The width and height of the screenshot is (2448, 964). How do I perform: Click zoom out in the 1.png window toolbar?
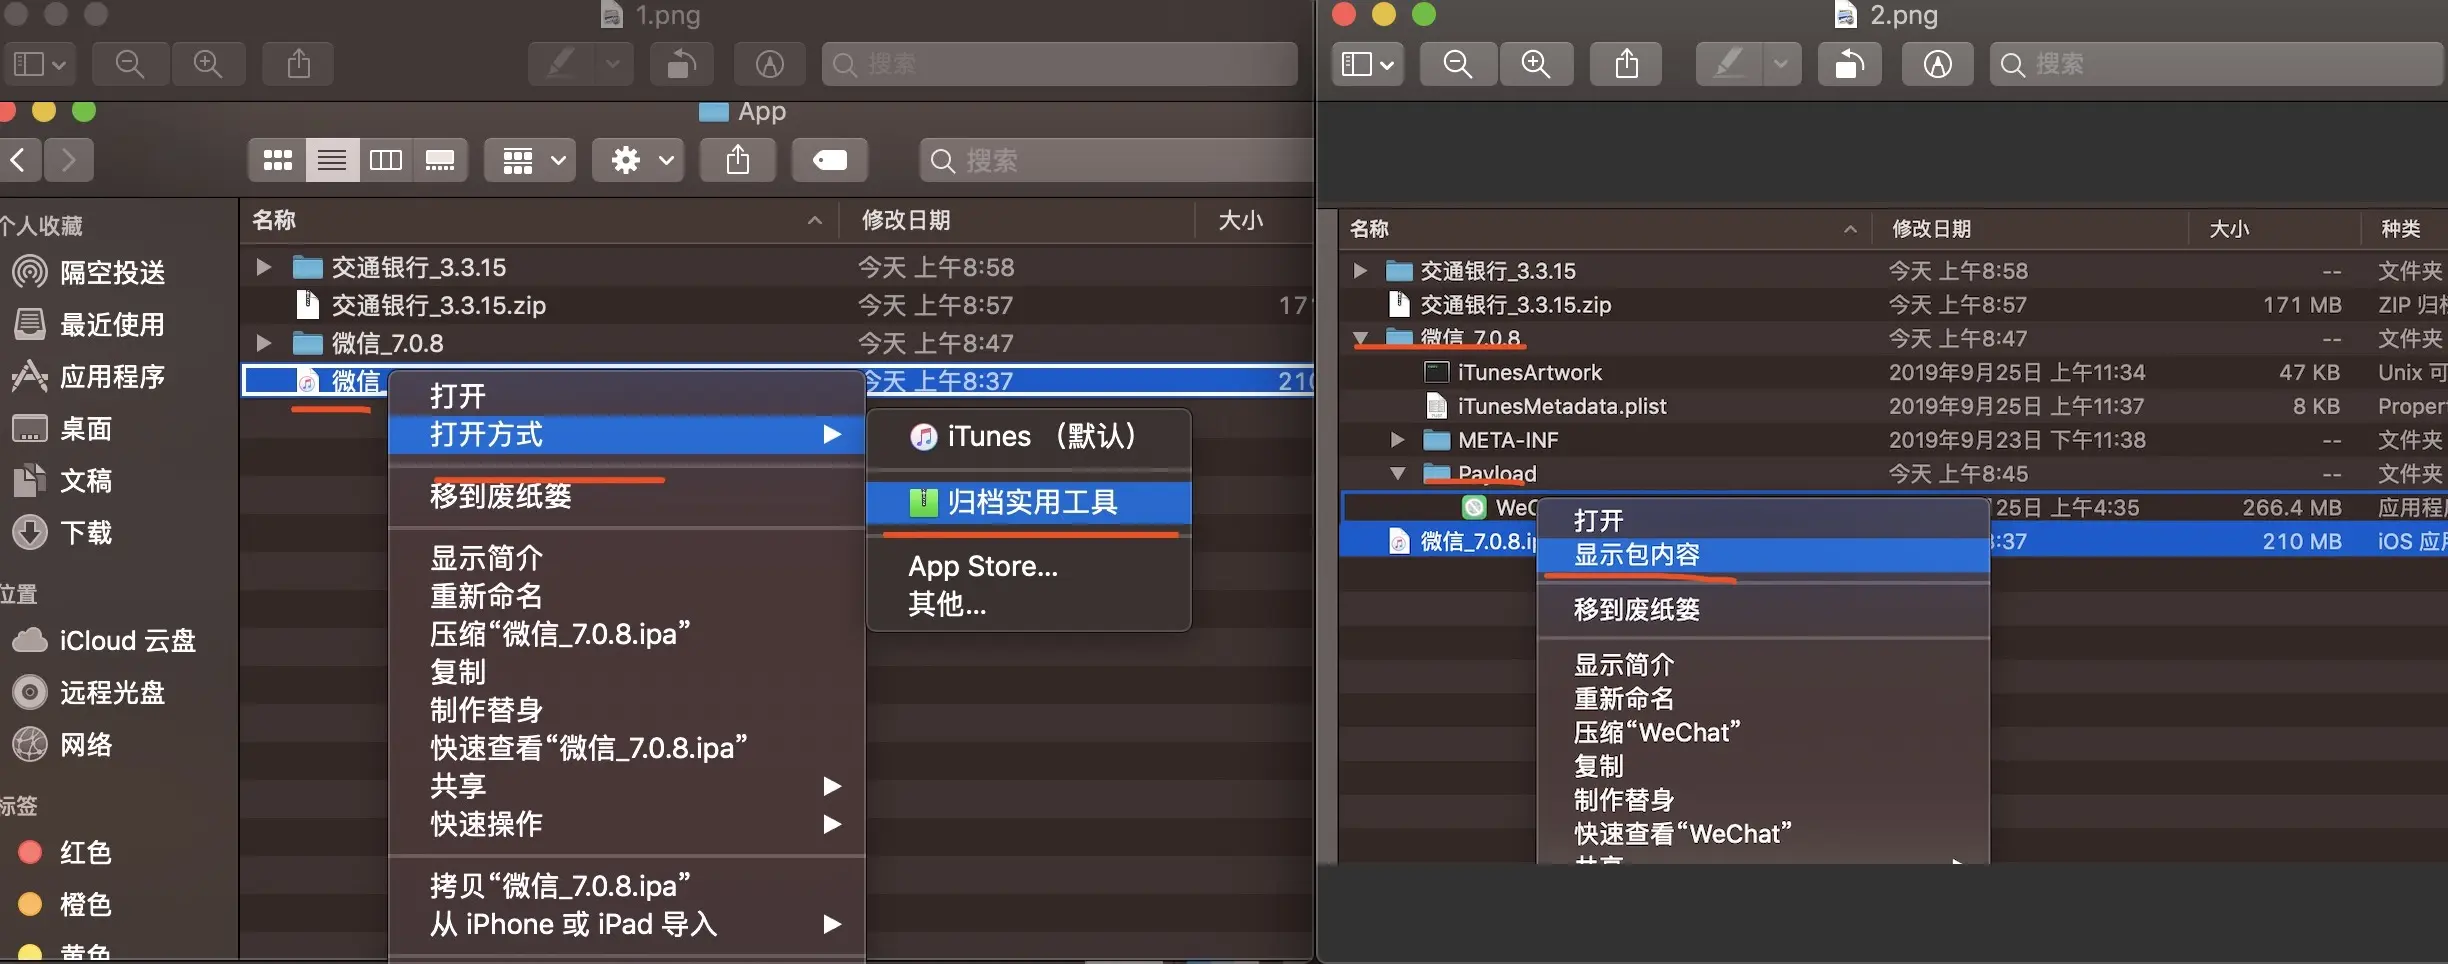130,64
